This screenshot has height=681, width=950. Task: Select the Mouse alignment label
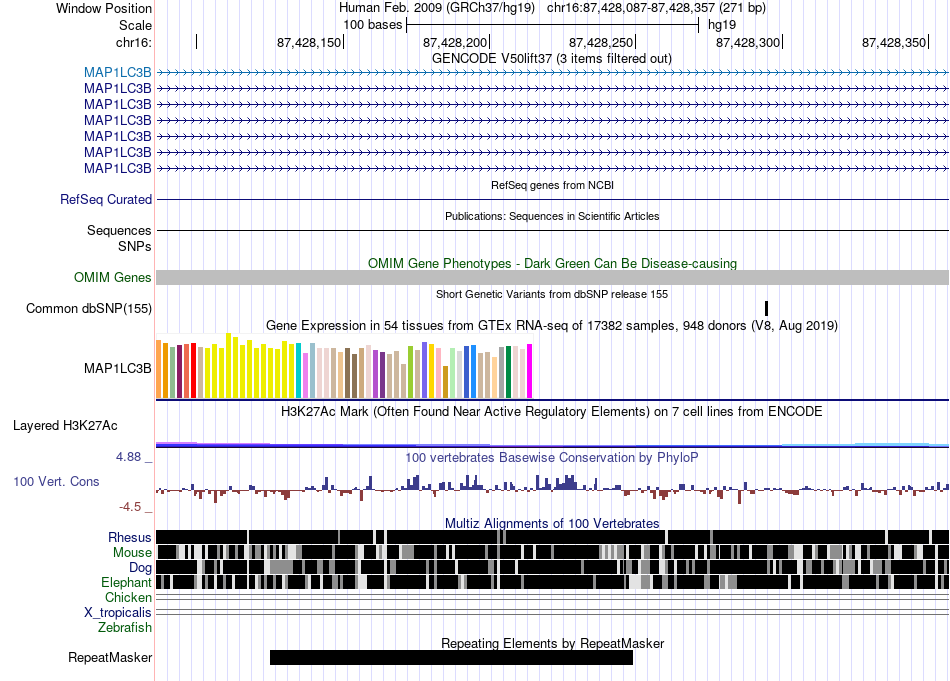click(132, 553)
